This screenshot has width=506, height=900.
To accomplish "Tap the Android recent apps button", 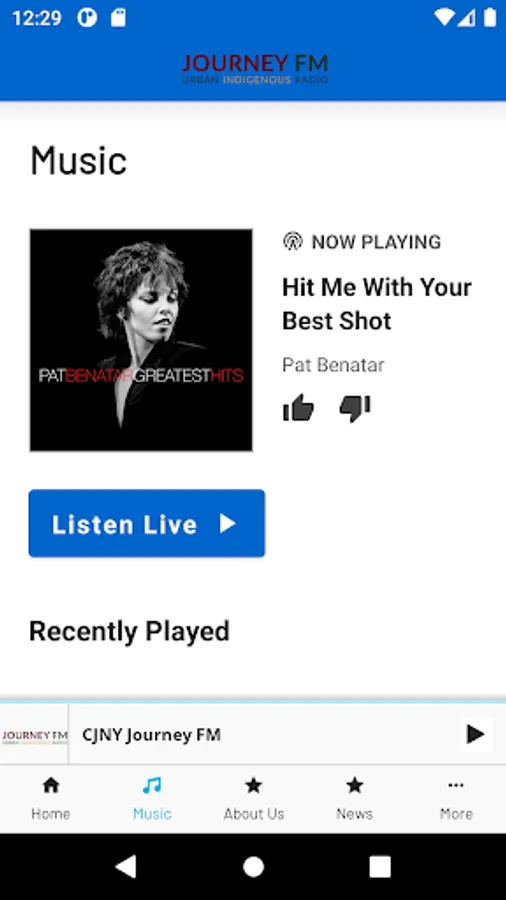I will coord(380,867).
